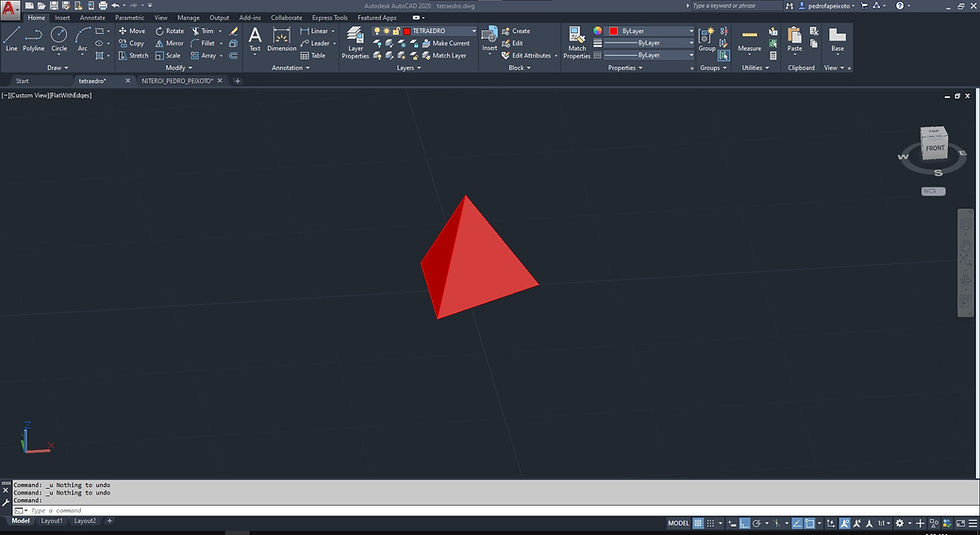Click the Plot printer icon
Screen dimensions: 980x535
point(103,6)
